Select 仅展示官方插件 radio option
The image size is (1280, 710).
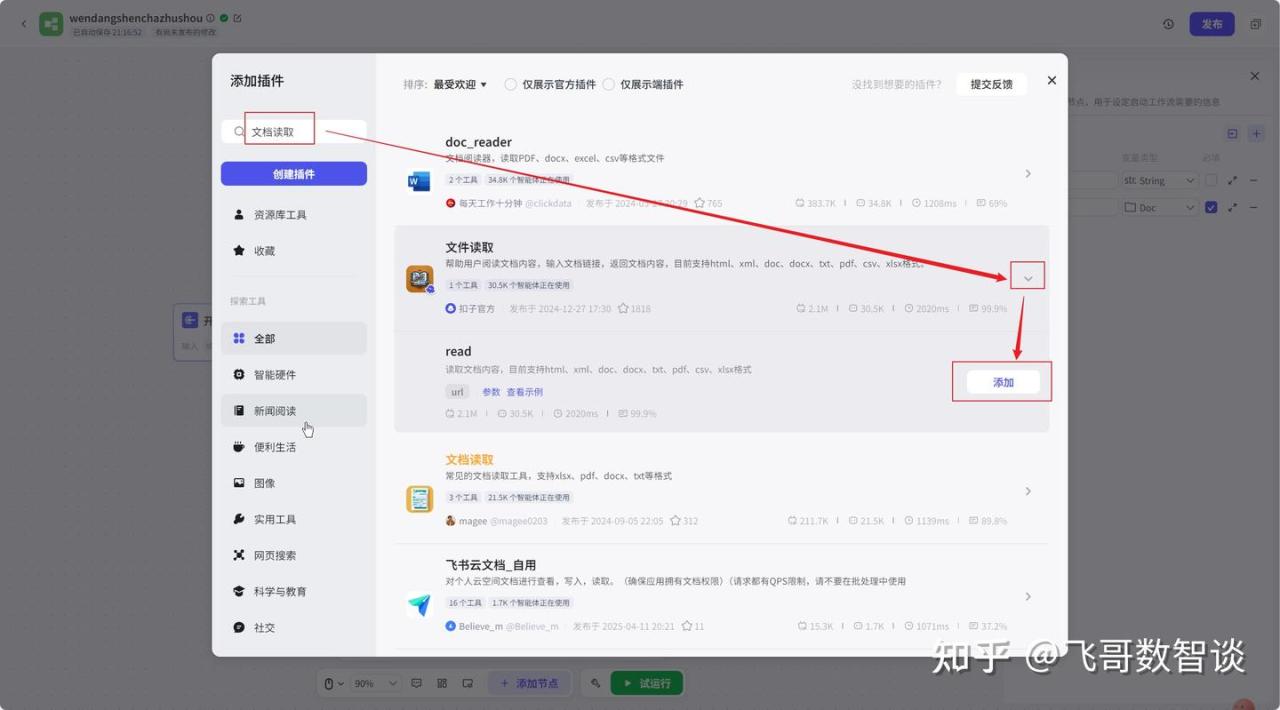click(511, 85)
